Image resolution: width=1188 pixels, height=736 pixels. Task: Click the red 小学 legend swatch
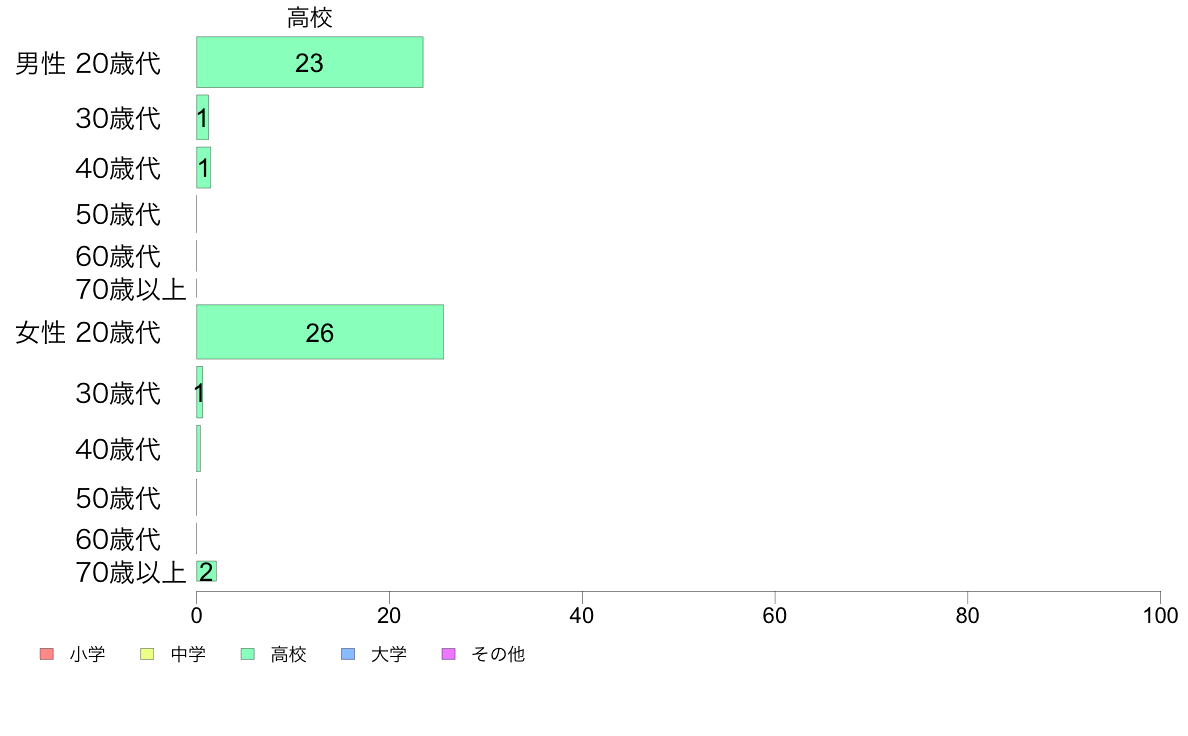pyautogui.click(x=47, y=653)
